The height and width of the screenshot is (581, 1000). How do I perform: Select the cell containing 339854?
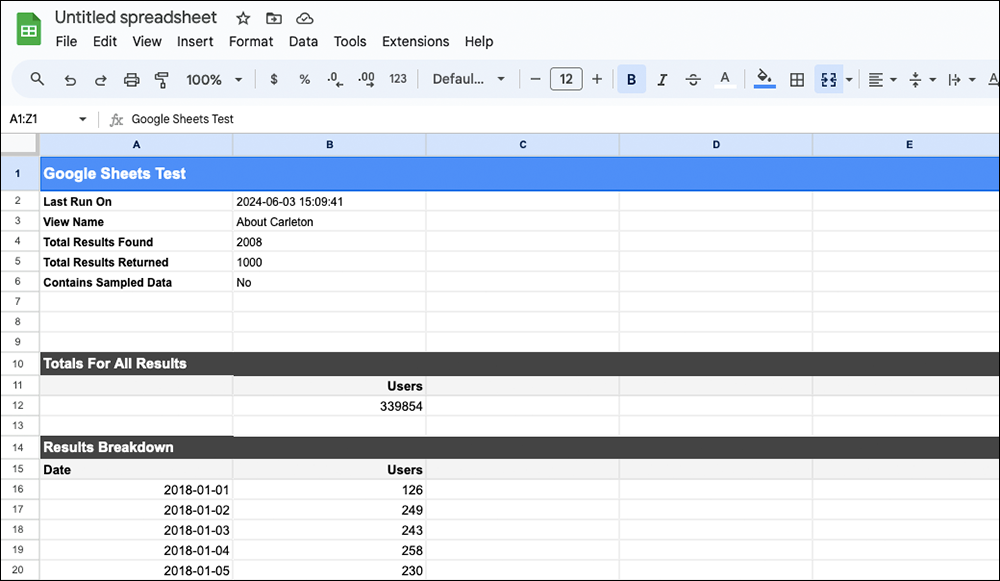click(329, 406)
